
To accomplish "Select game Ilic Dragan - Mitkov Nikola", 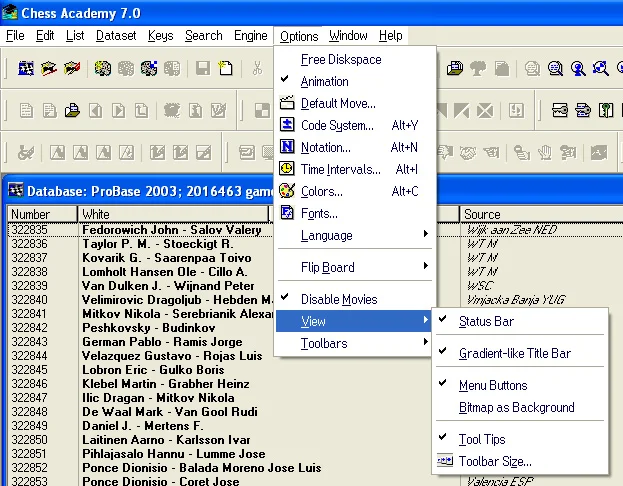I will (158, 397).
